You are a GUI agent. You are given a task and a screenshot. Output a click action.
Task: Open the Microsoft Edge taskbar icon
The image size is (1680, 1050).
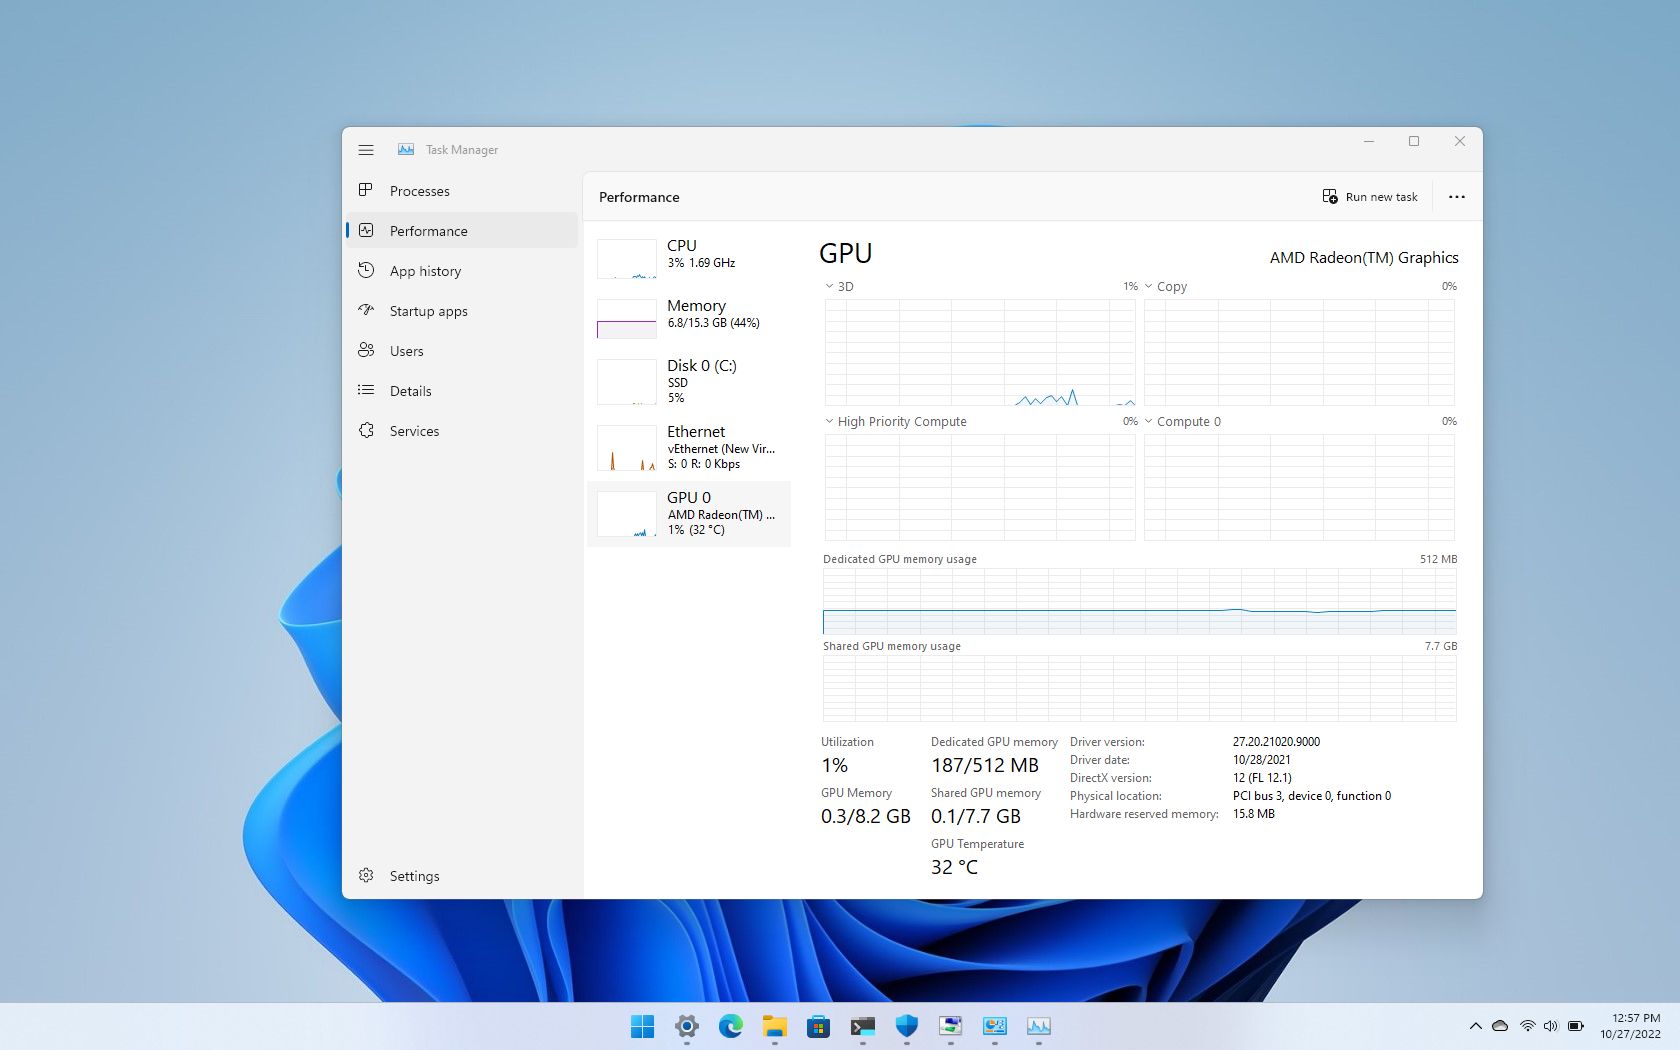tap(731, 1027)
